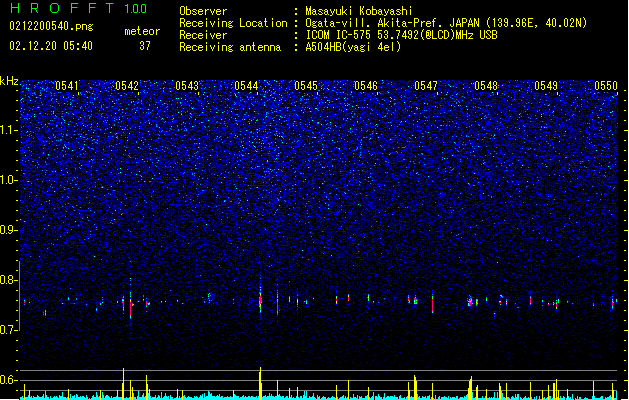The width and height of the screenshot is (629, 400).
Task: Click the 0544 time marker
Action: 246,86
